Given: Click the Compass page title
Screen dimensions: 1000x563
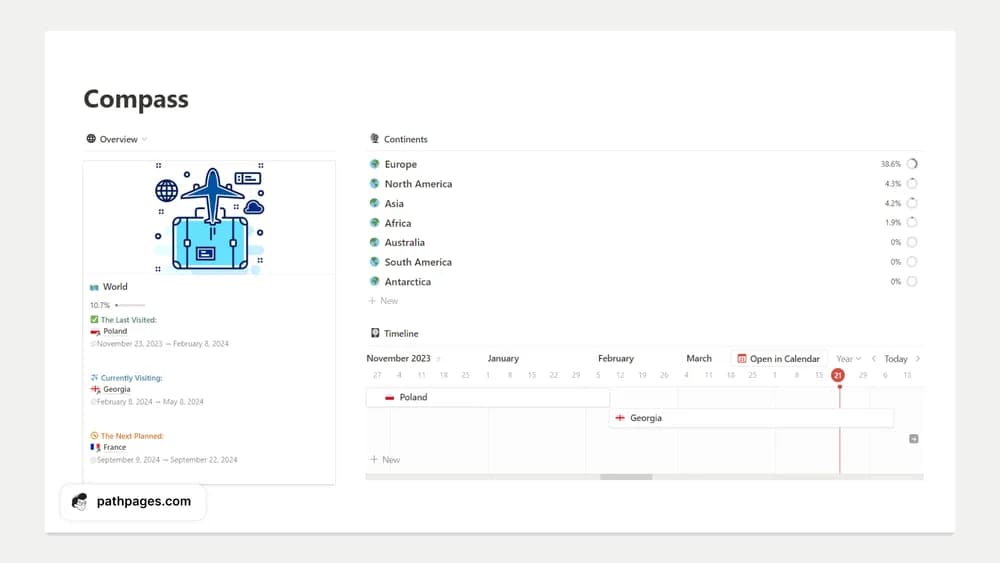Looking at the screenshot, I should 136,99.
